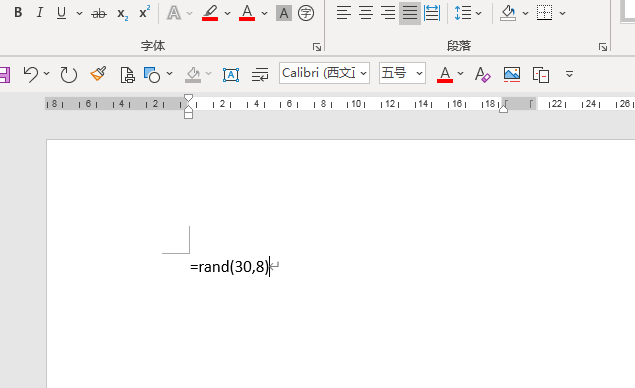Click the wrap text icon
Screen dimensions: 635x388
coord(260,75)
